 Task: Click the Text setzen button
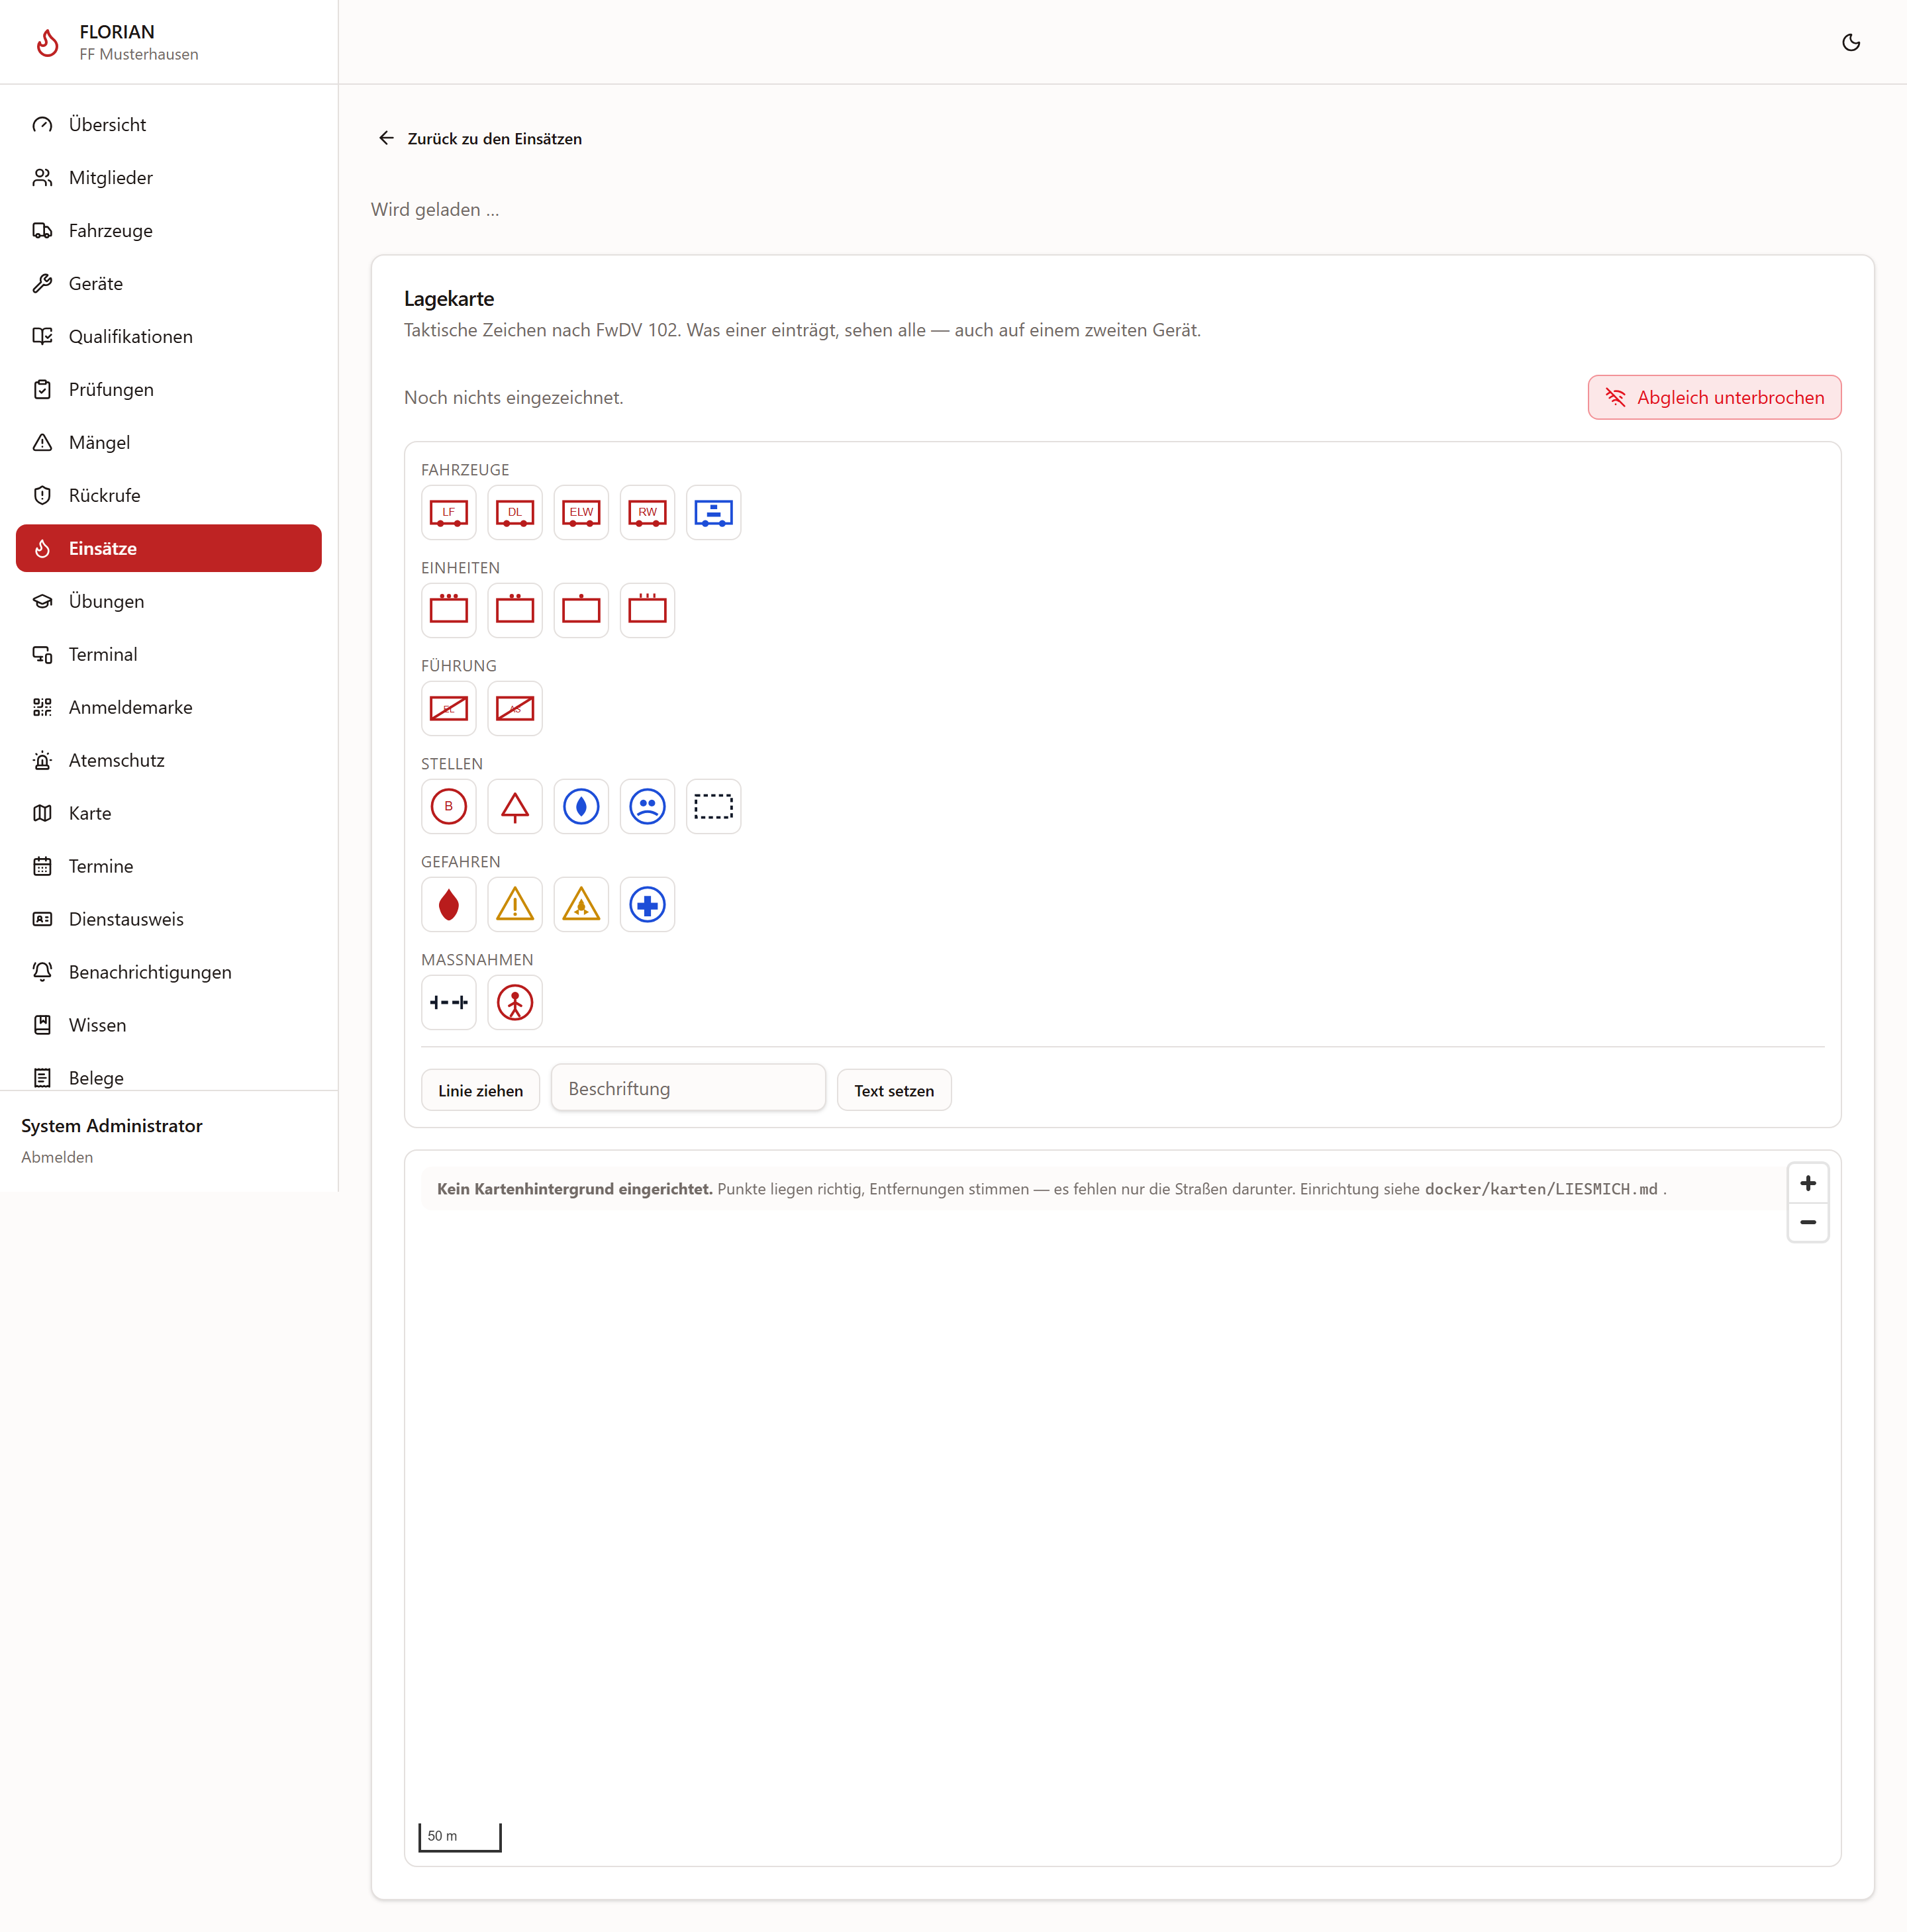[894, 1090]
